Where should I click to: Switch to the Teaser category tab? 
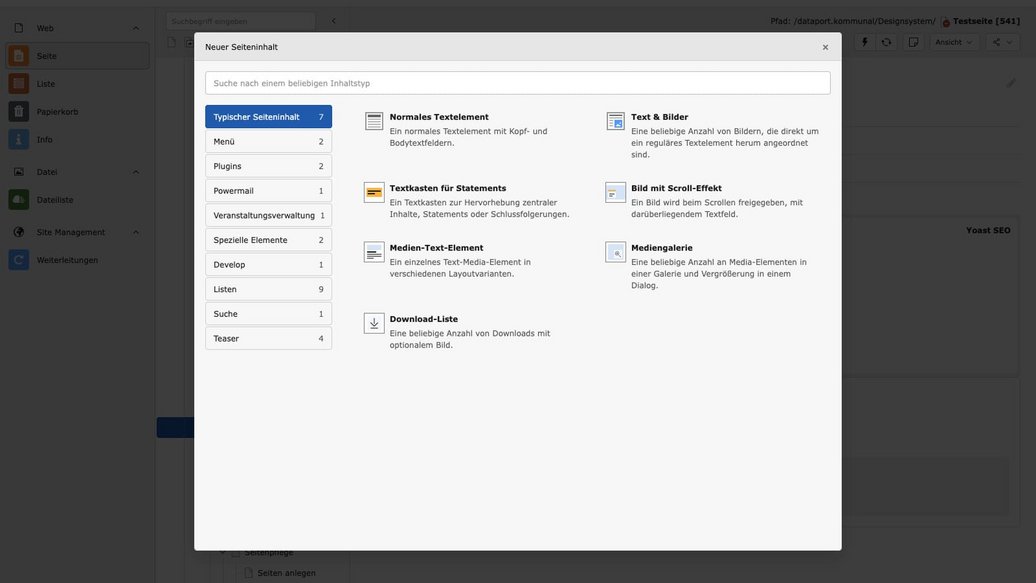pos(268,339)
